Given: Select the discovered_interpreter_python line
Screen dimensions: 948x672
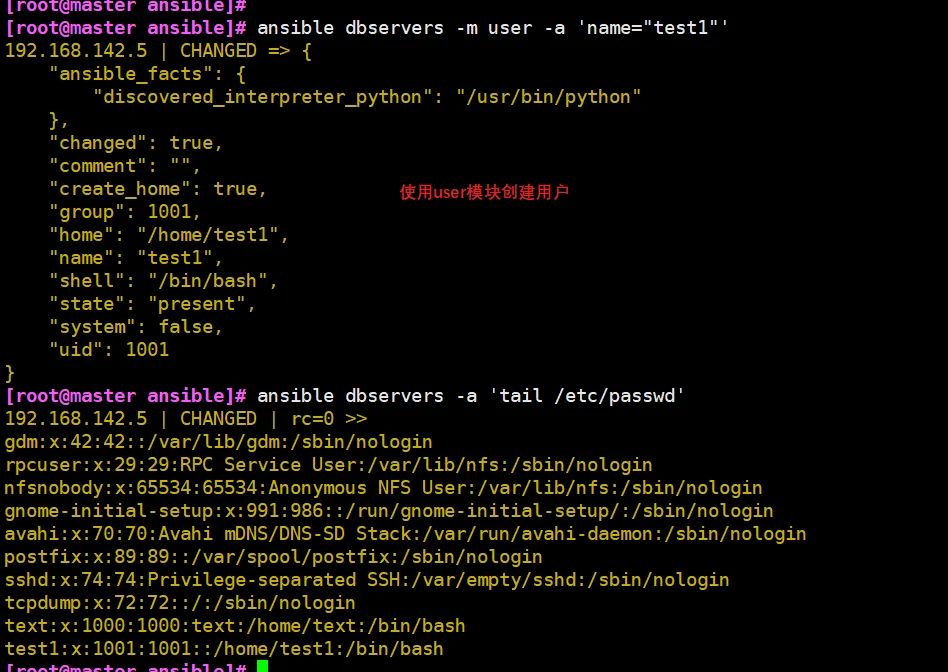Looking at the screenshot, I should coord(367,97).
